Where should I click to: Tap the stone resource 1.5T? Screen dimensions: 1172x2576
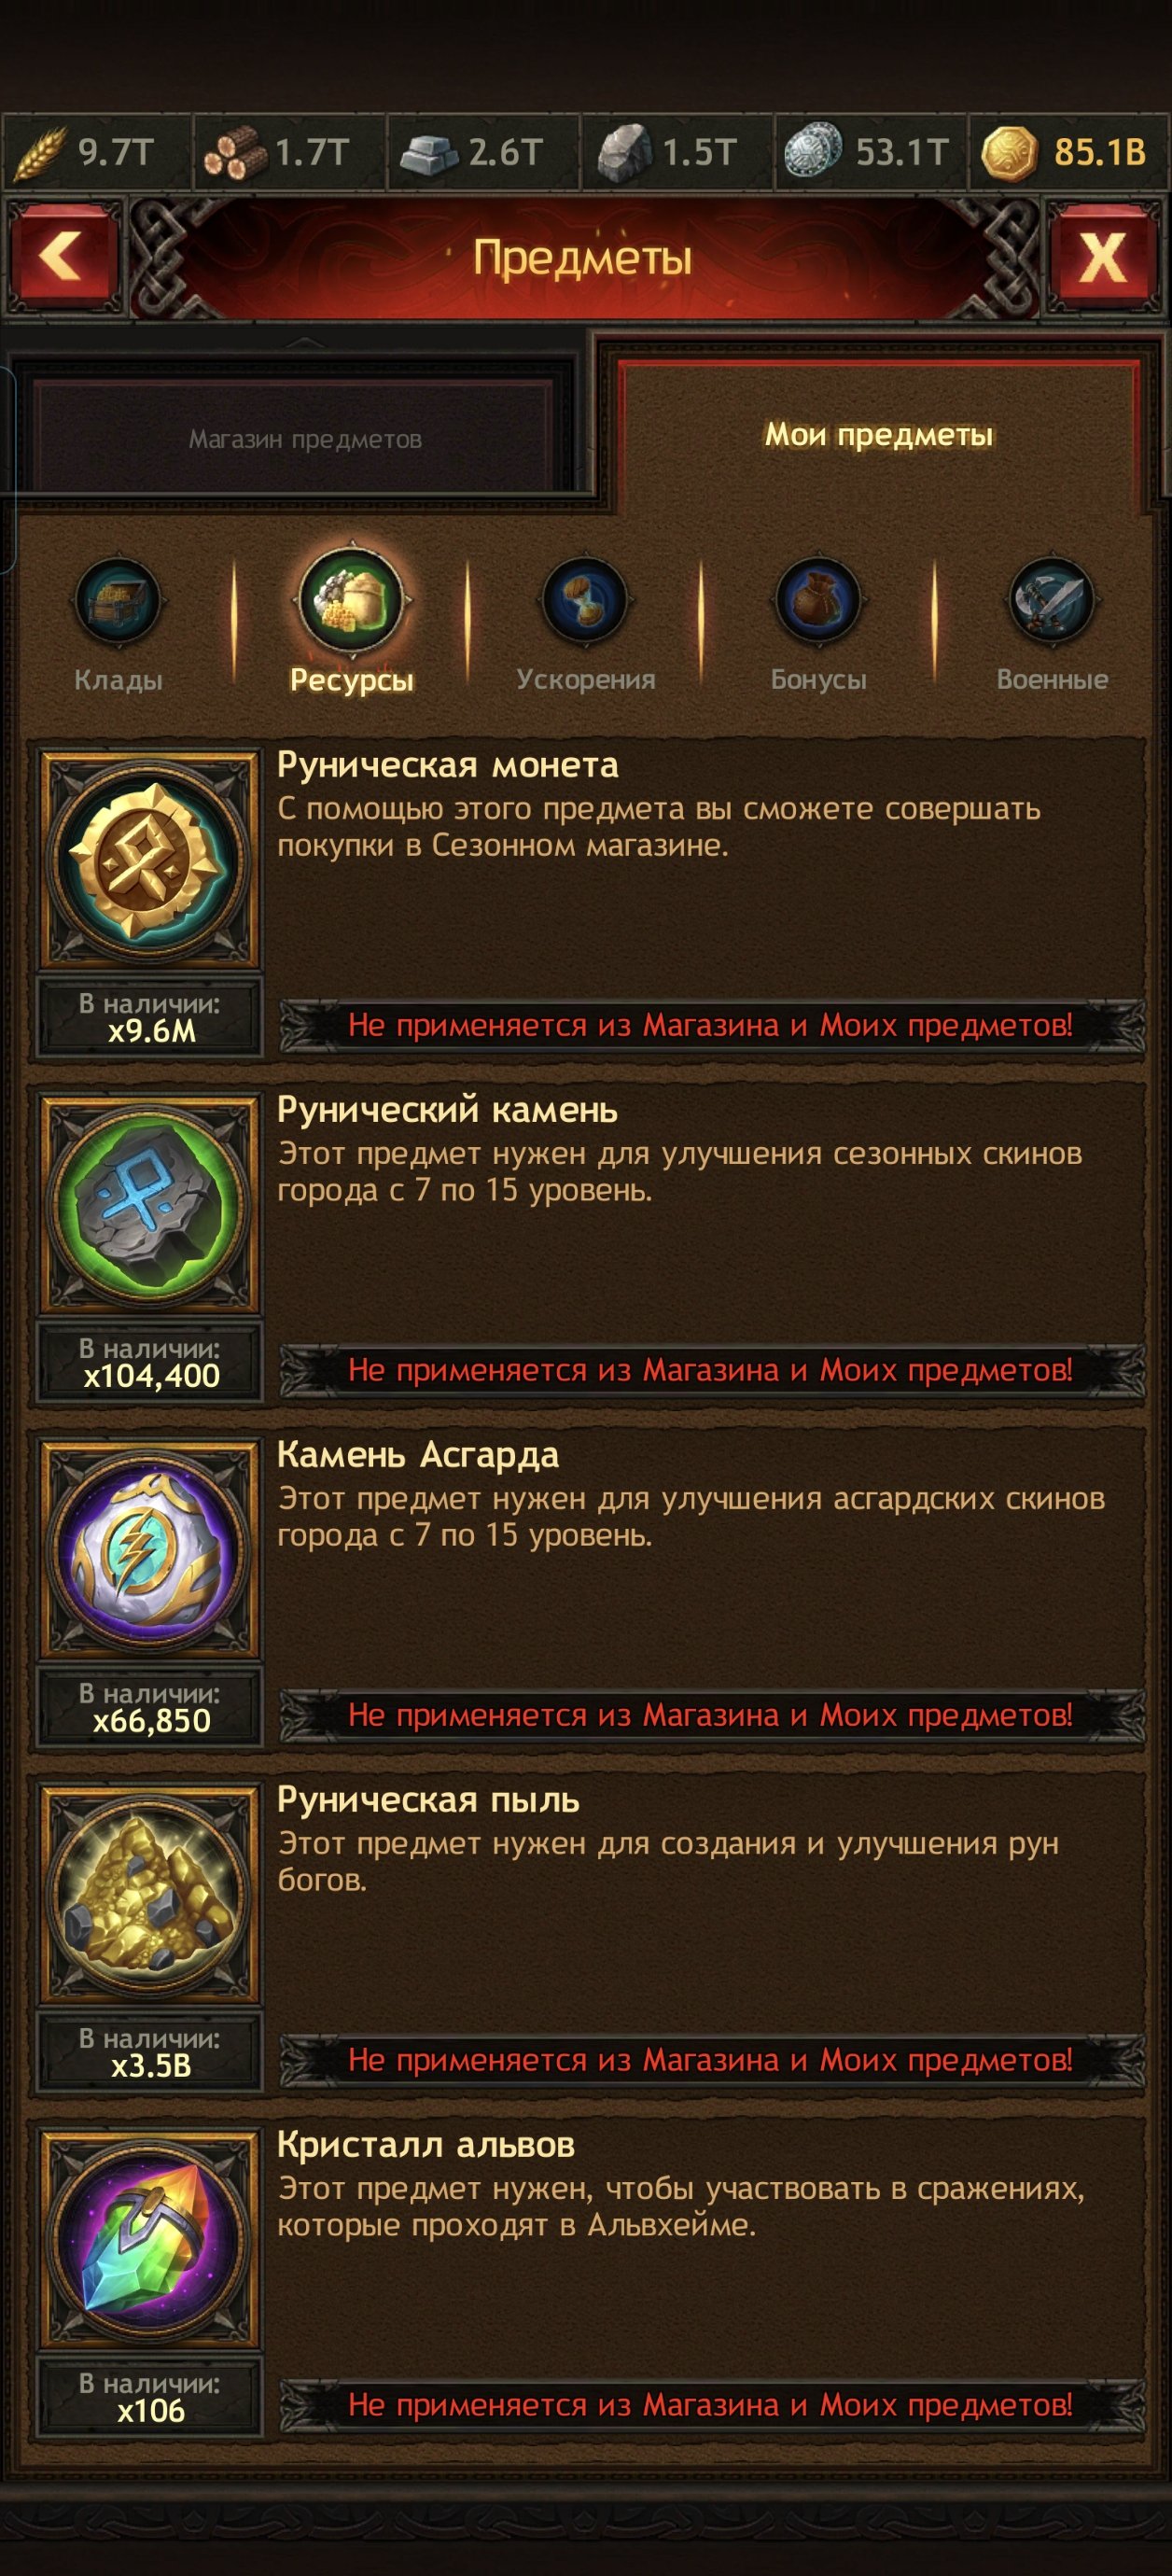tap(677, 152)
